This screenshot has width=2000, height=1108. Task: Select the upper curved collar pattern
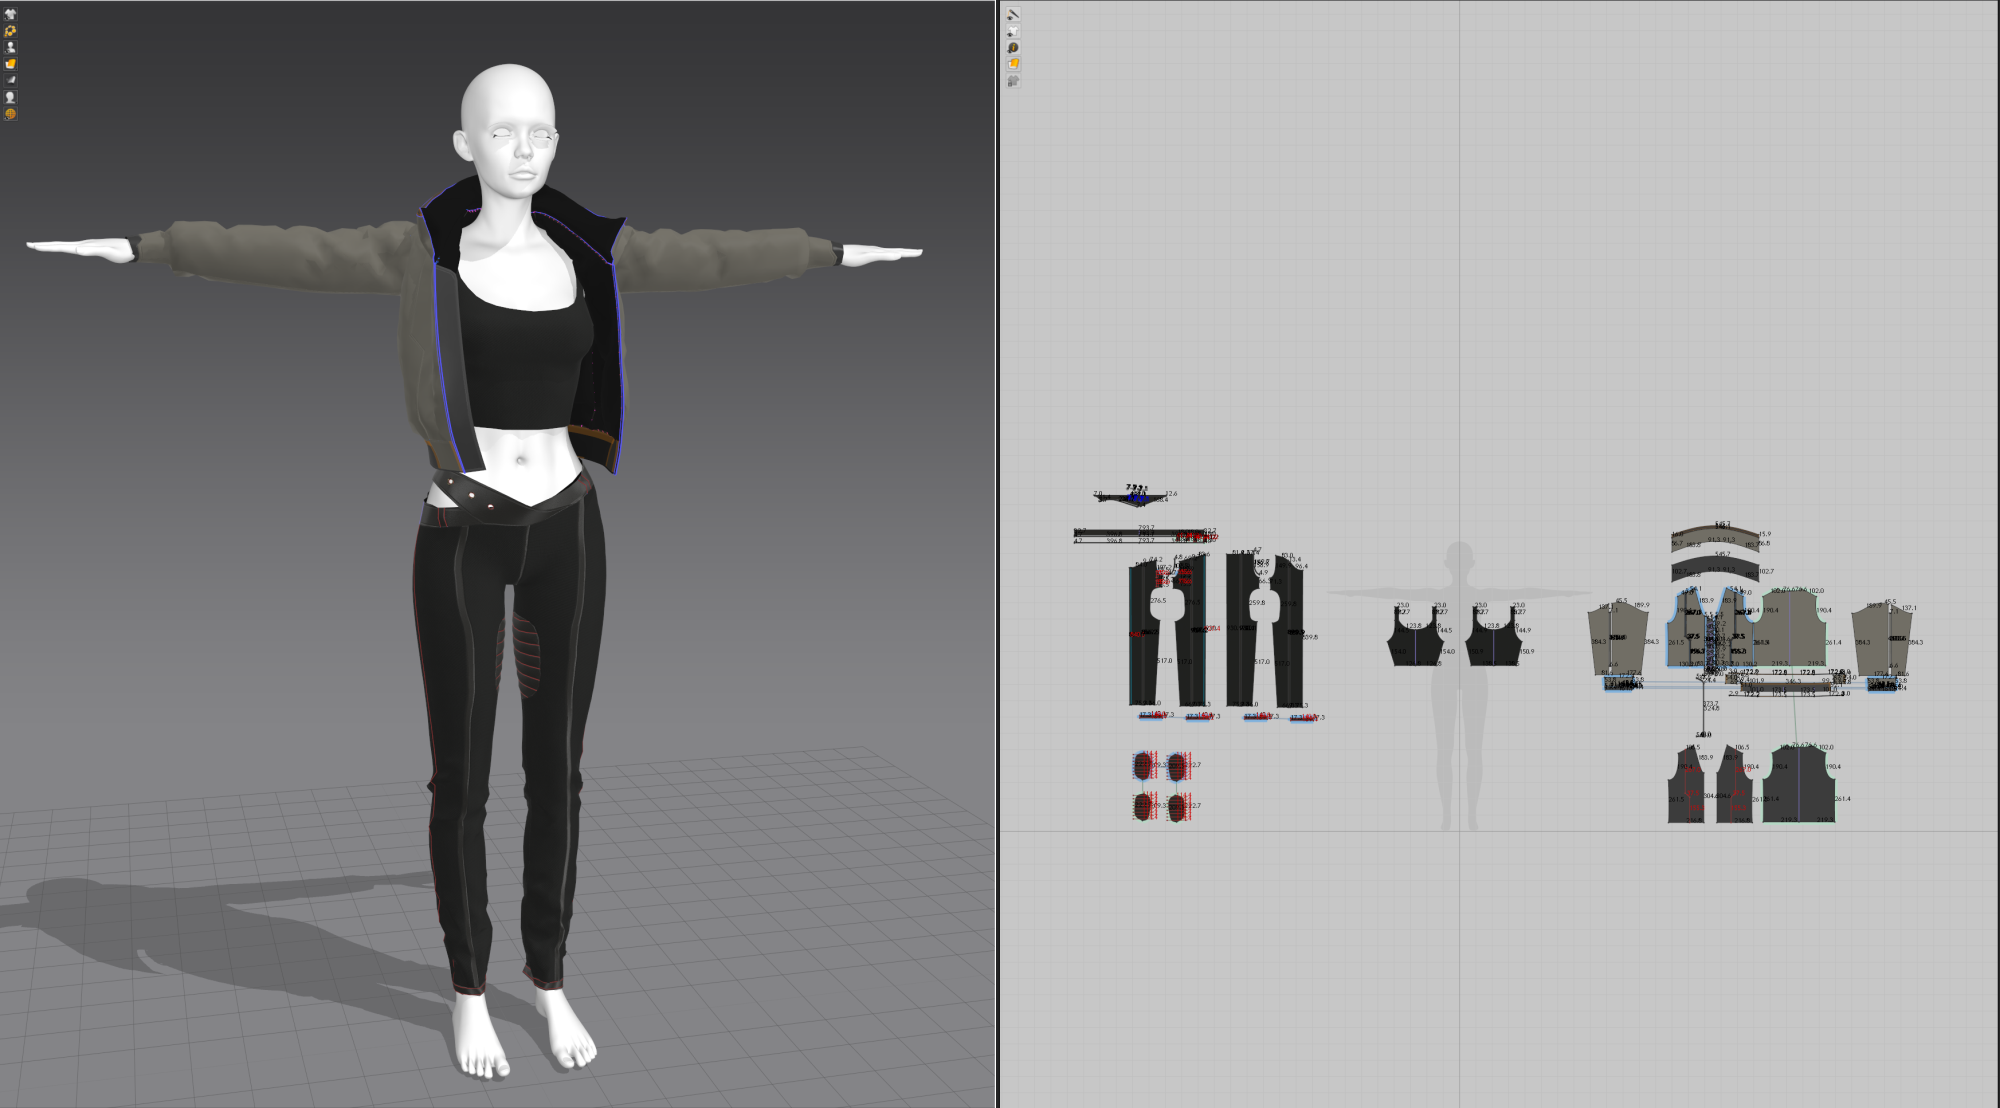pos(1714,535)
